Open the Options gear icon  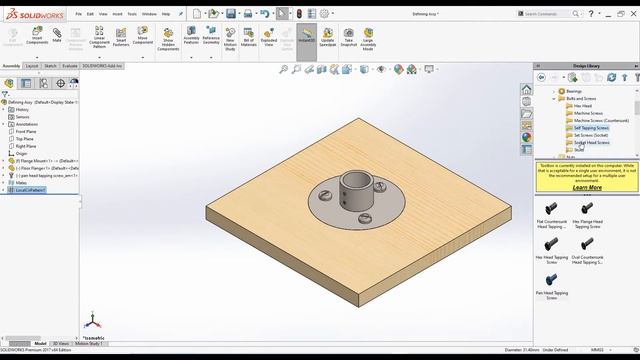(x=324, y=14)
